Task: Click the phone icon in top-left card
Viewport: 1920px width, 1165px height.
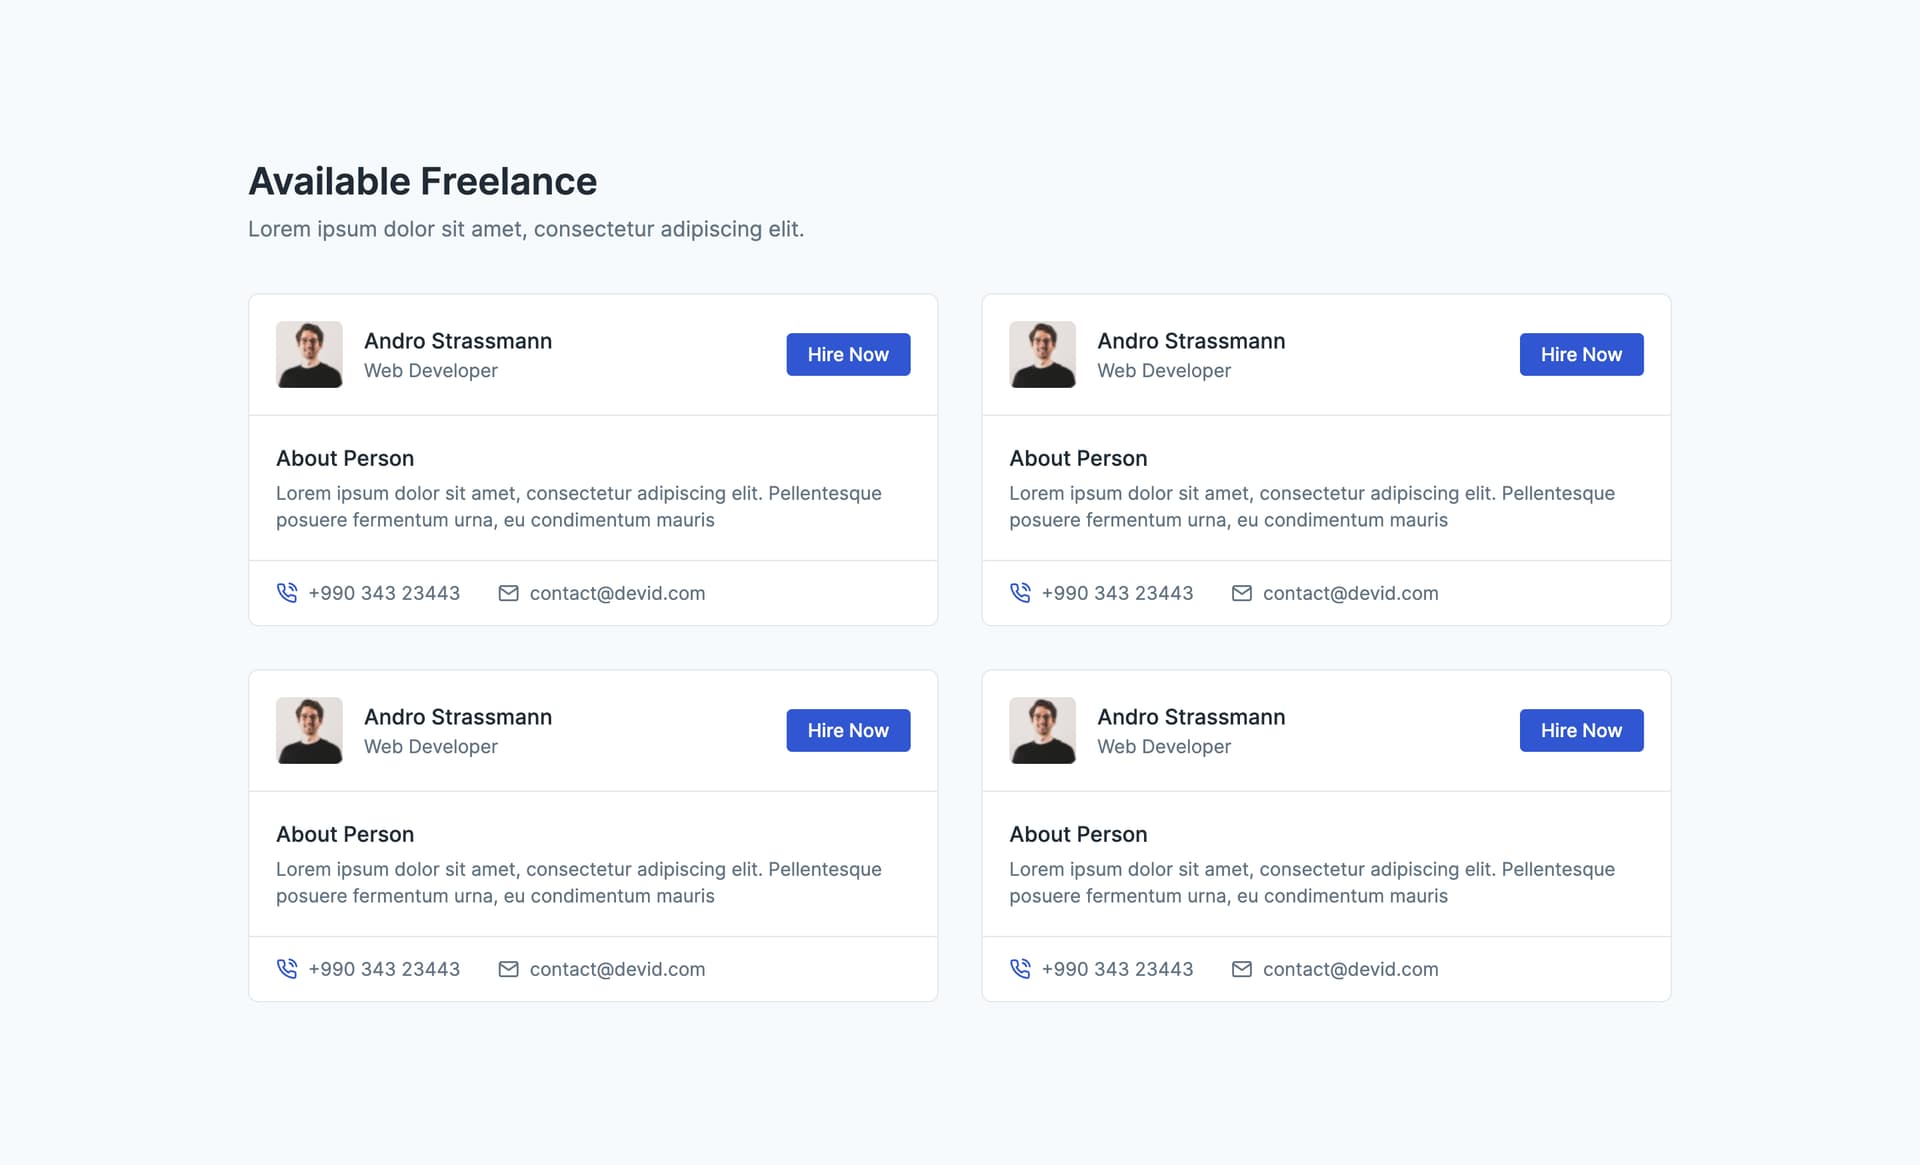Action: point(287,593)
